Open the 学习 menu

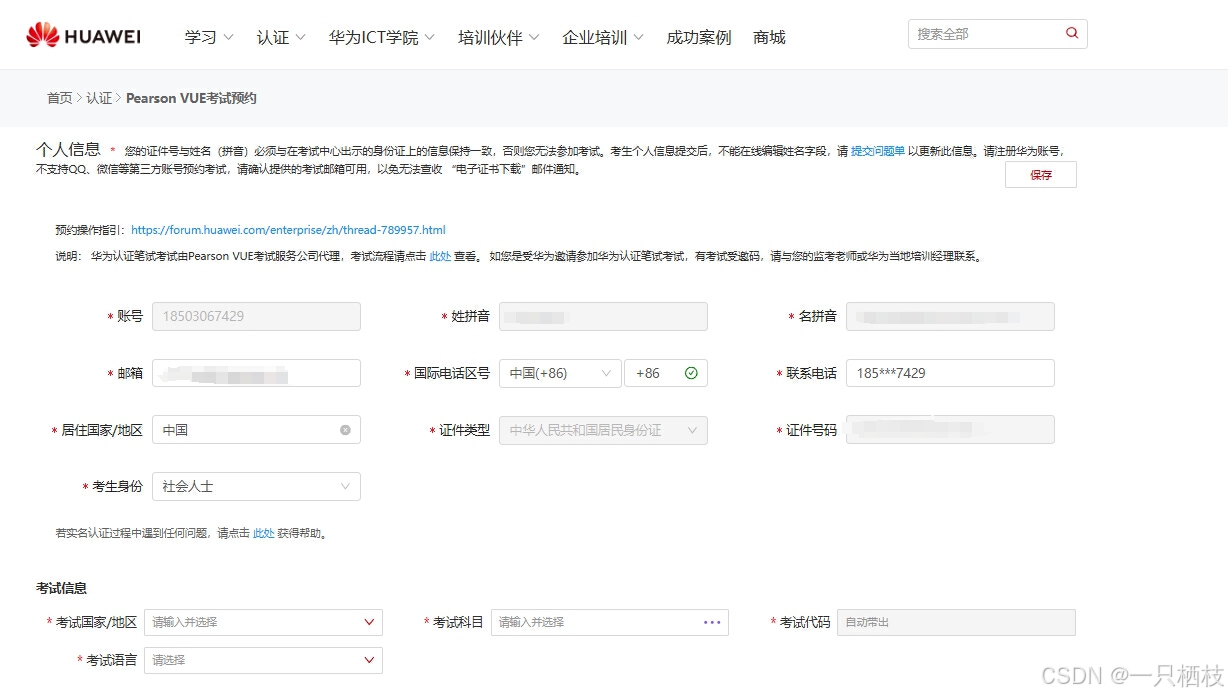click(209, 37)
